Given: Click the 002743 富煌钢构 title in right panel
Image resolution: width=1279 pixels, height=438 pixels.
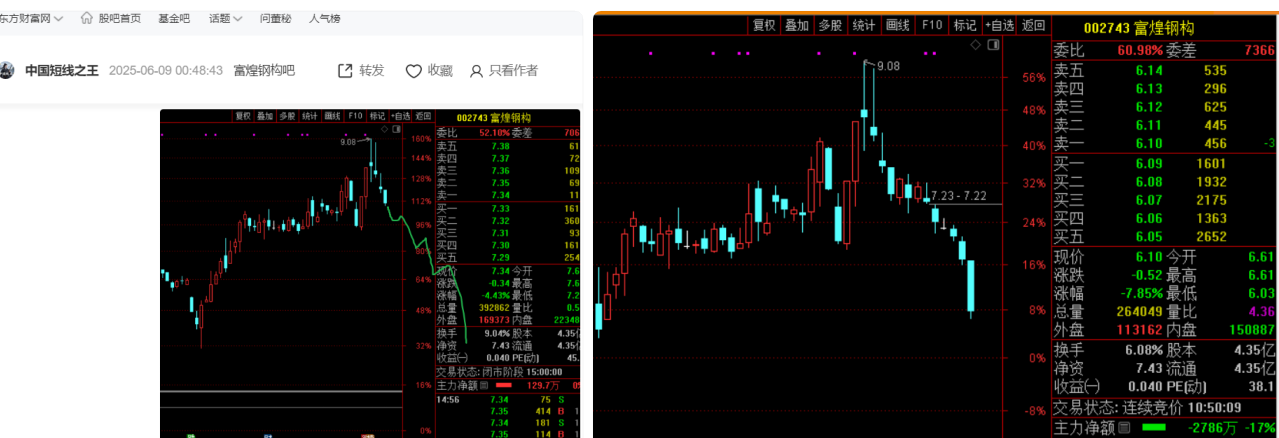Looking at the screenshot, I should 1141,28.
